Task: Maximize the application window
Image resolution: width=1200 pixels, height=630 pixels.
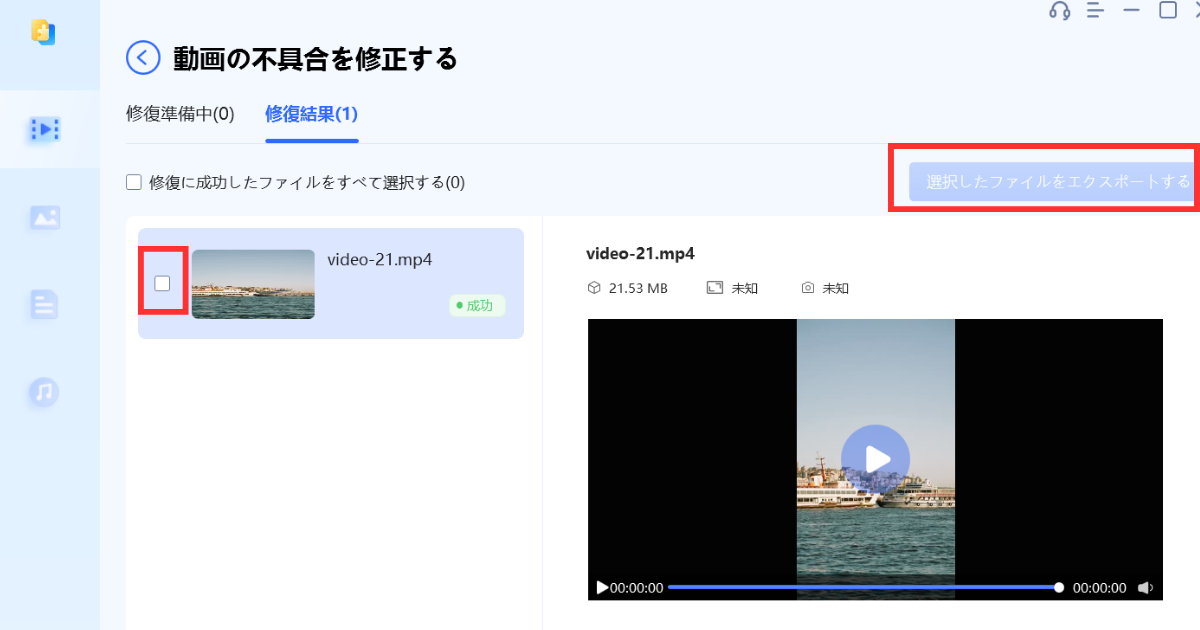Action: (x=1167, y=11)
